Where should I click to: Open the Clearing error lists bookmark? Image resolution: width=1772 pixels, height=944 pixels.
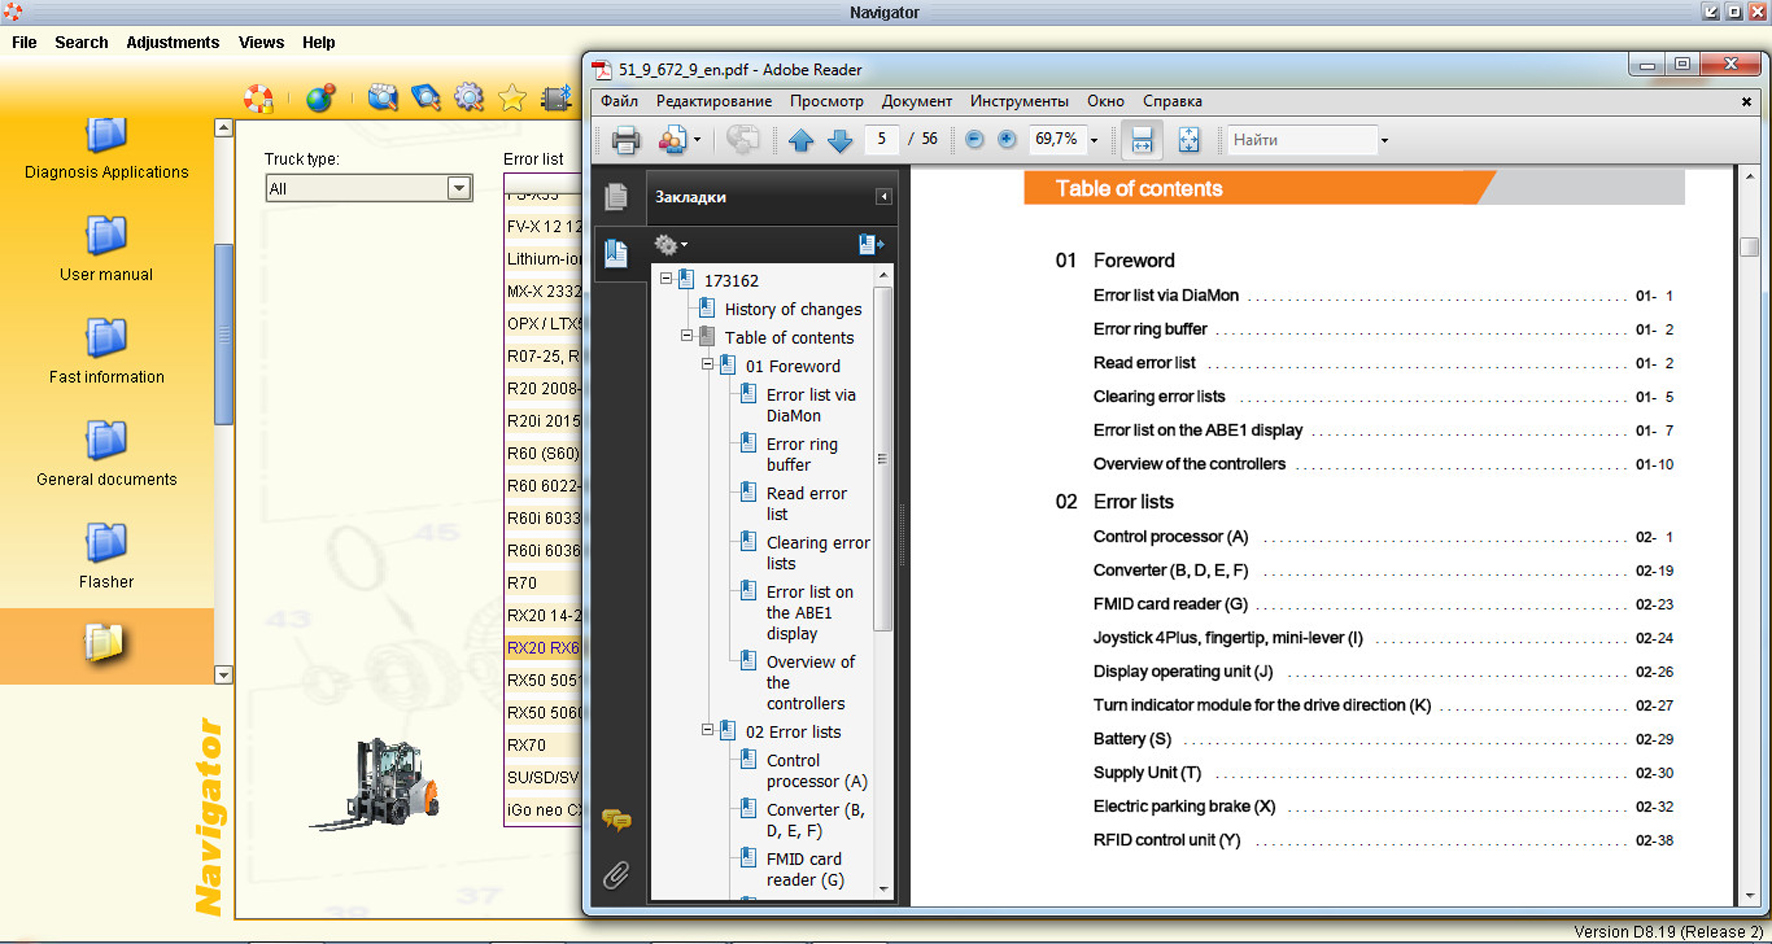point(817,552)
